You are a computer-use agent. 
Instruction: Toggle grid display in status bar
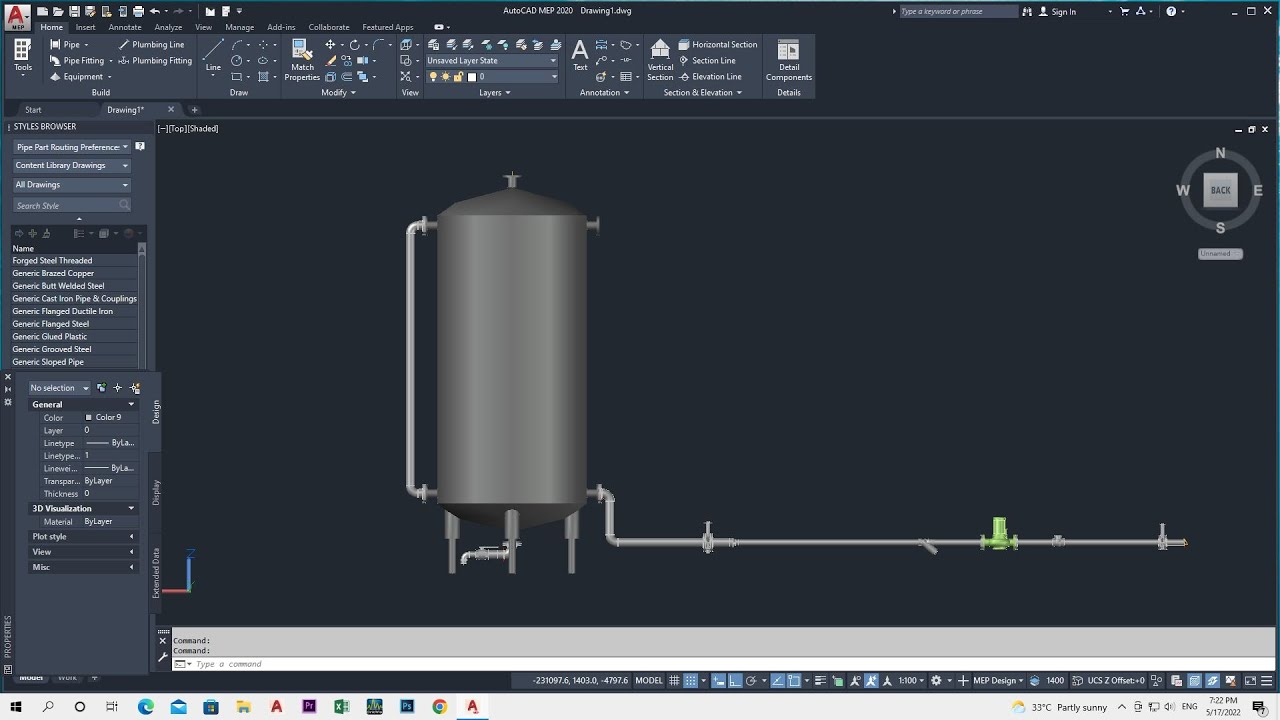pyautogui.click(x=674, y=681)
